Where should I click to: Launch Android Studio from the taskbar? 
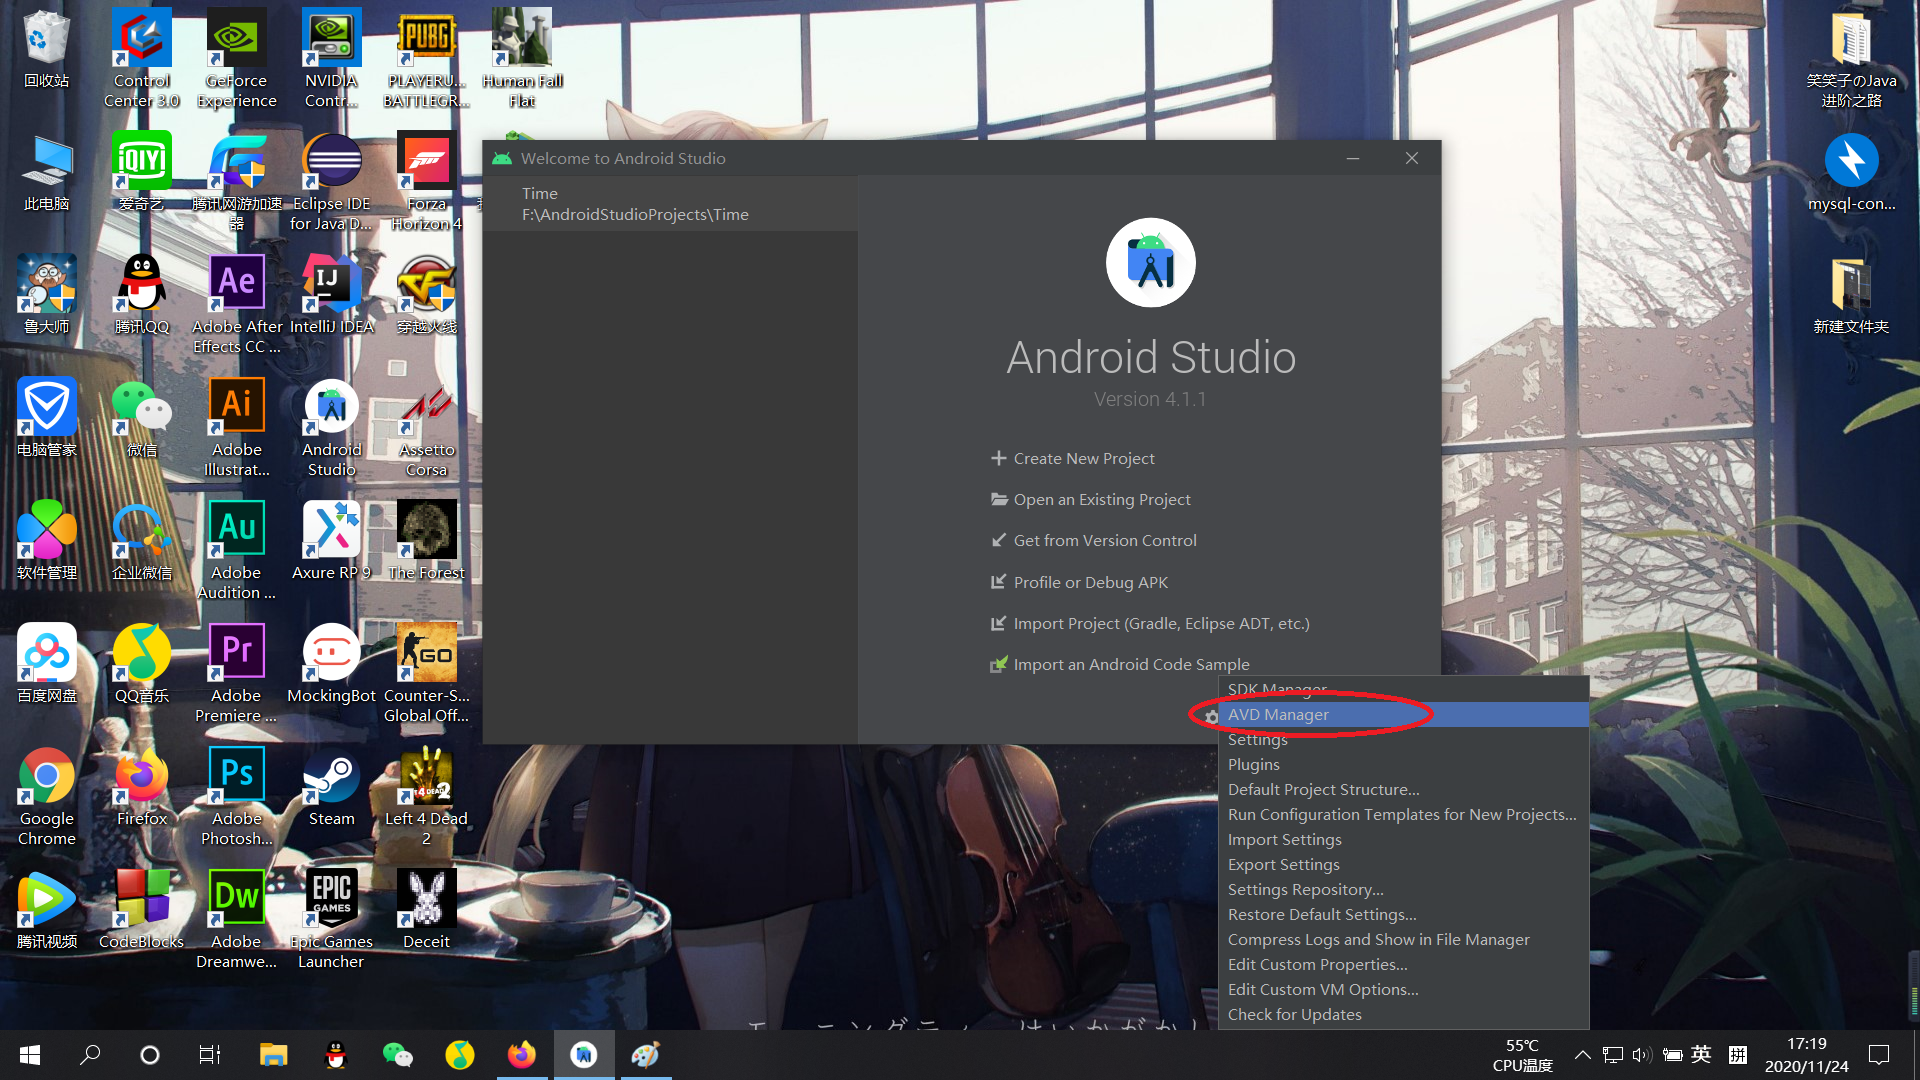[584, 1054]
